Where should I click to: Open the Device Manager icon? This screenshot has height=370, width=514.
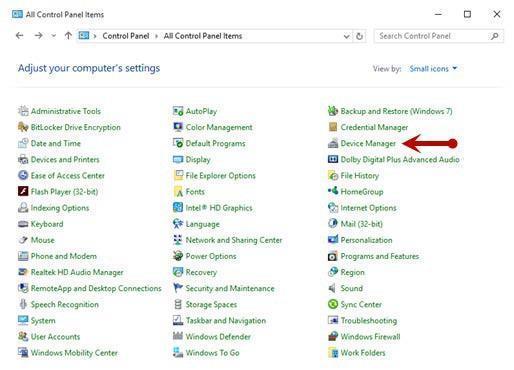(x=333, y=143)
